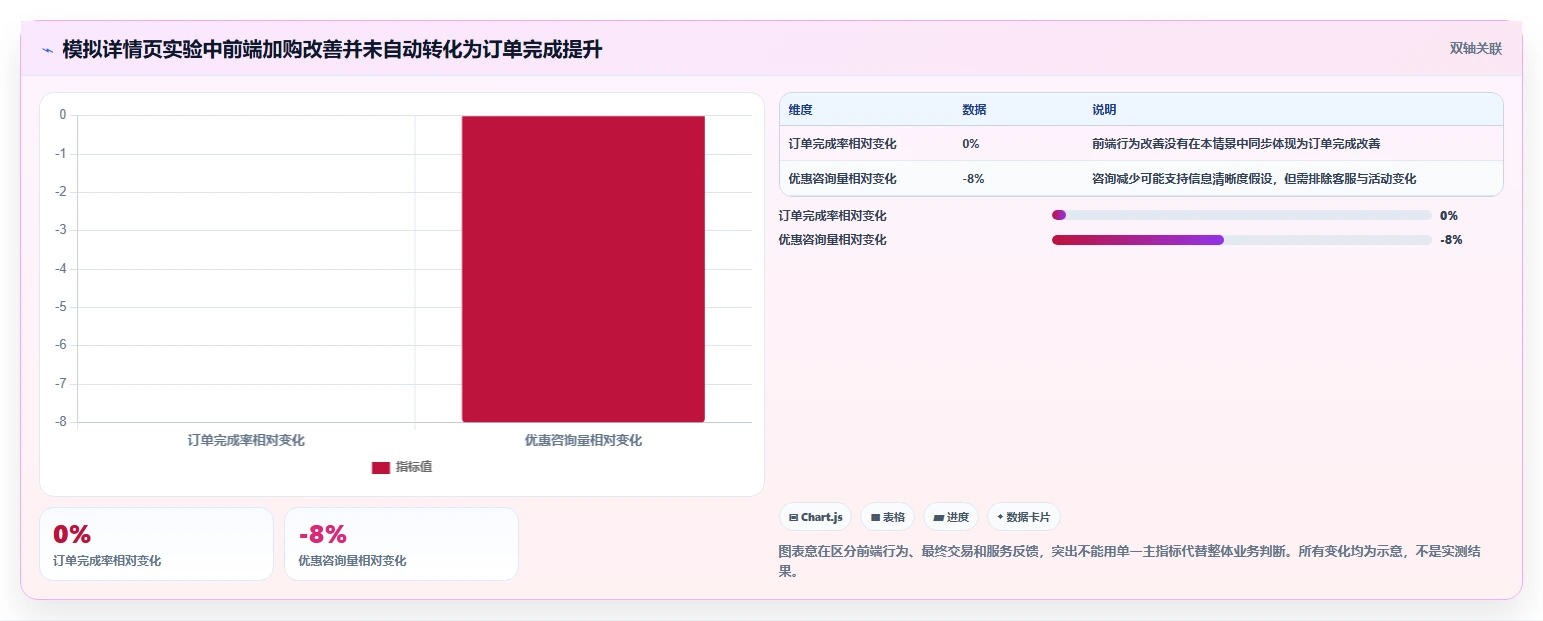
Task: Click the 0% value in the table
Action: pyautogui.click(x=971, y=144)
